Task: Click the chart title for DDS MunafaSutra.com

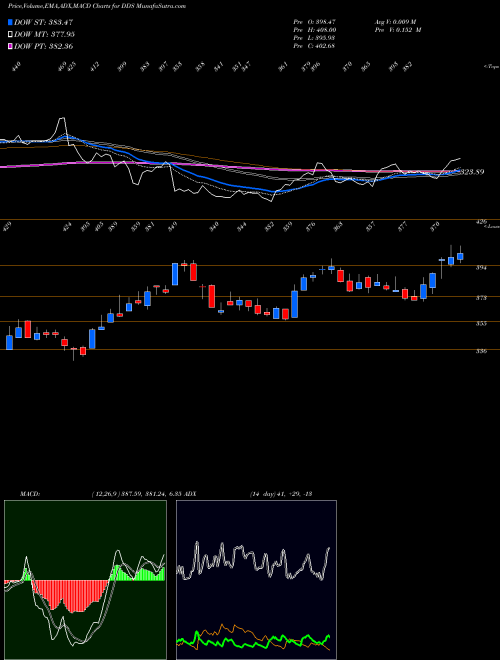Action: [x=97, y=6]
